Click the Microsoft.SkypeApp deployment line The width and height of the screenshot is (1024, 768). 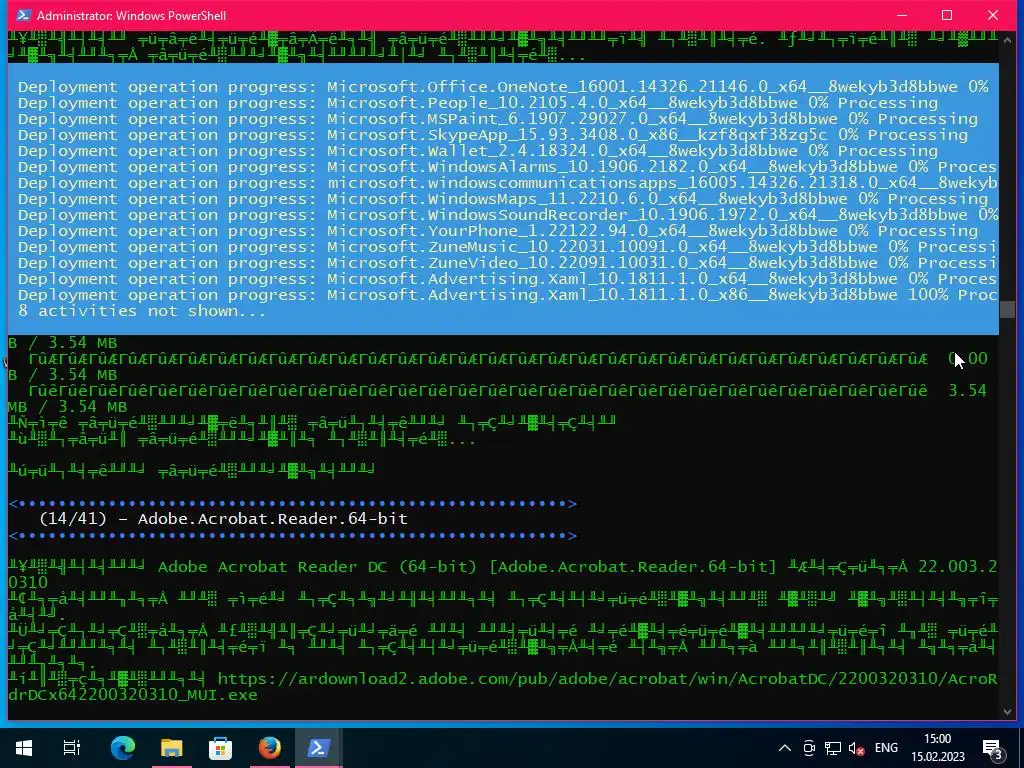[x=492, y=135]
